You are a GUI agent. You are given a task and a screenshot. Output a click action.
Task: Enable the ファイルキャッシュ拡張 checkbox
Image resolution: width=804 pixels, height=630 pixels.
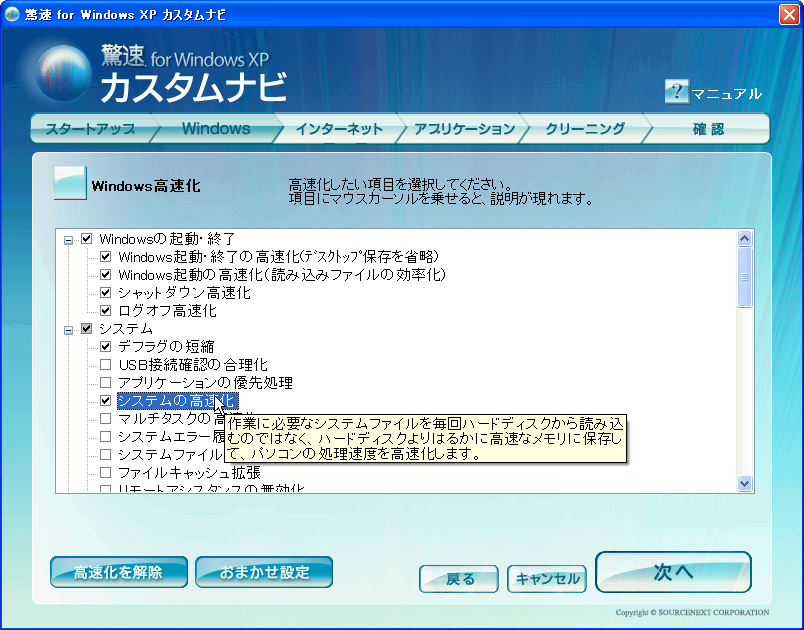point(106,472)
